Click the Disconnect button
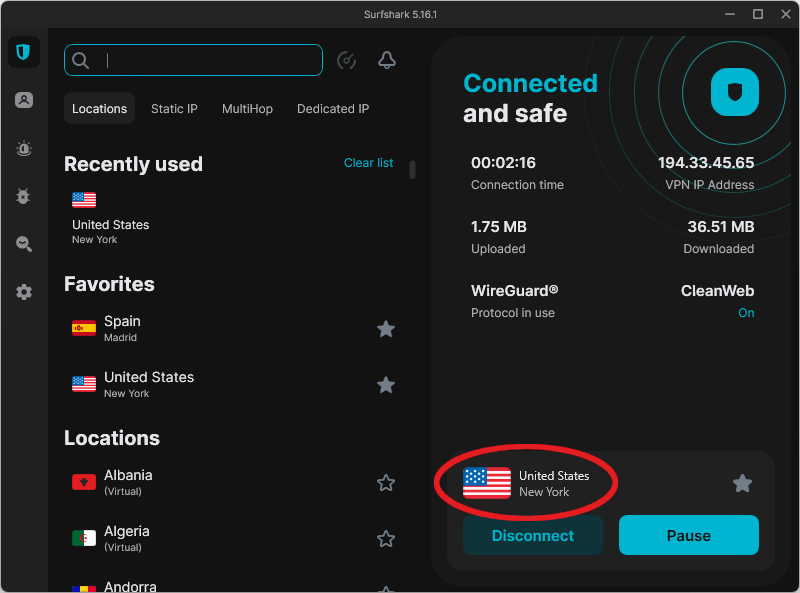Image resolution: width=800 pixels, height=593 pixels. [x=533, y=535]
